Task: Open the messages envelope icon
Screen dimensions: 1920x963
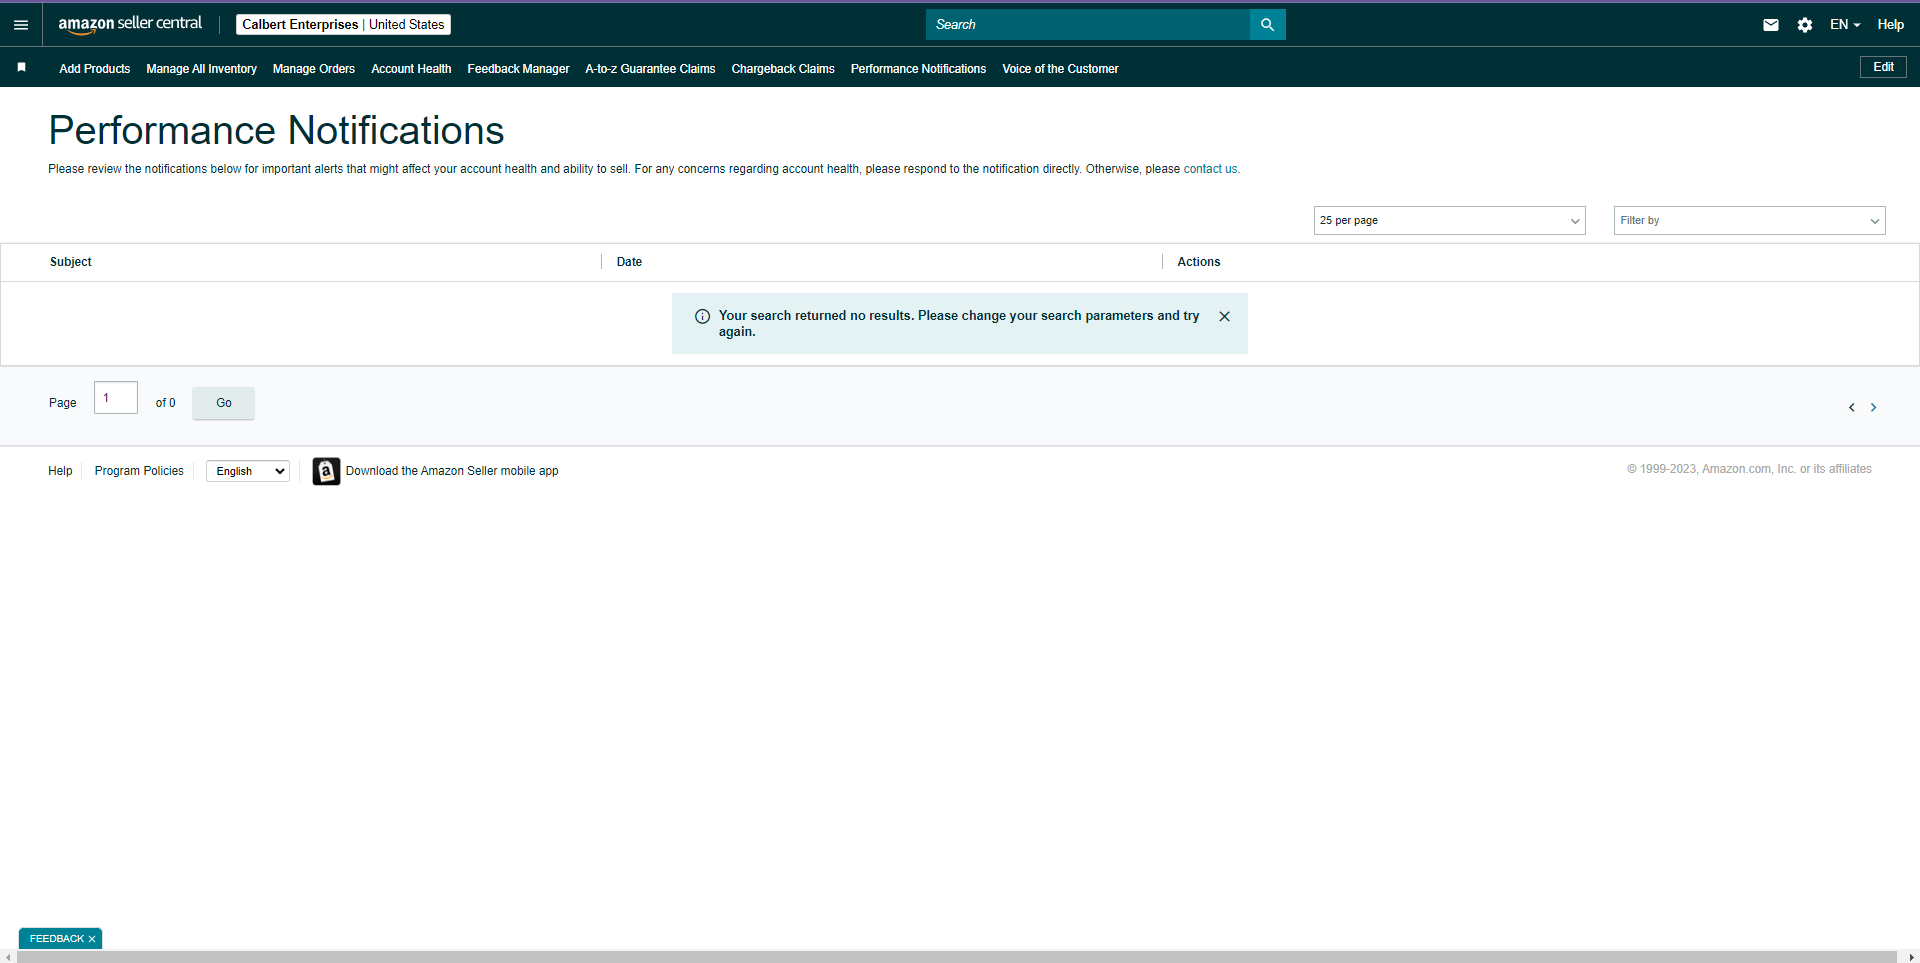Action: click(x=1771, y=25)
